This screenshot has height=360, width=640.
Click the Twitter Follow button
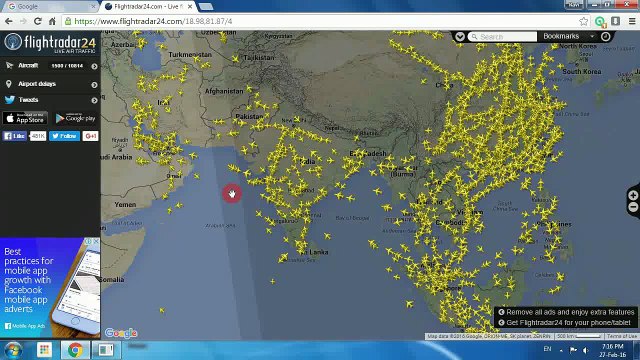point(64,136)
